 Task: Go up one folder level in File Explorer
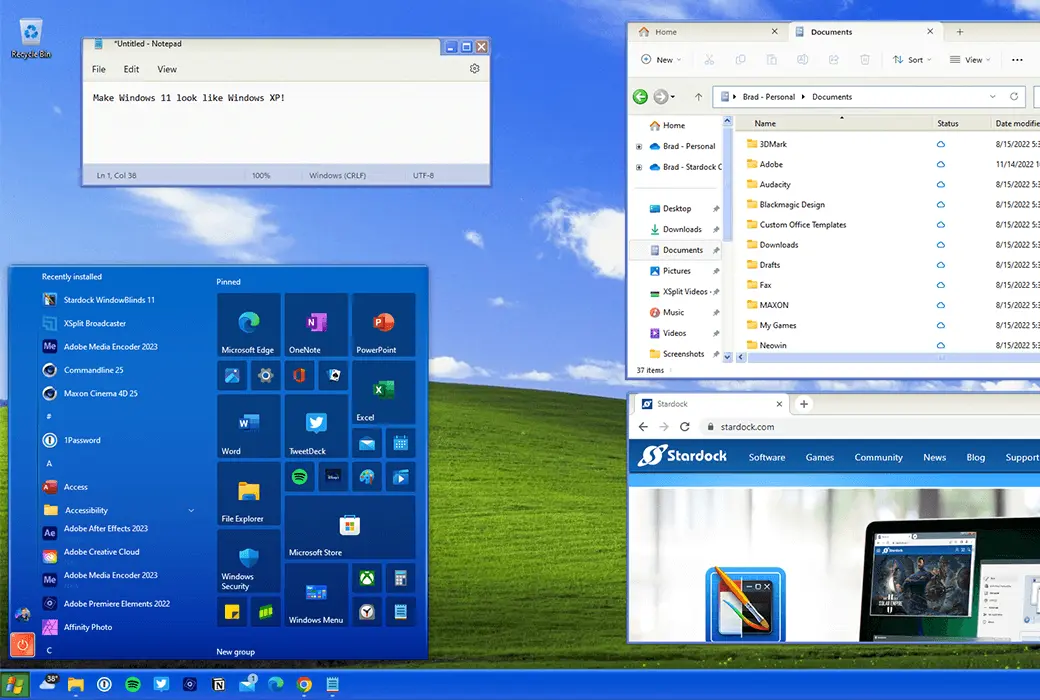(x=698, y=97)
